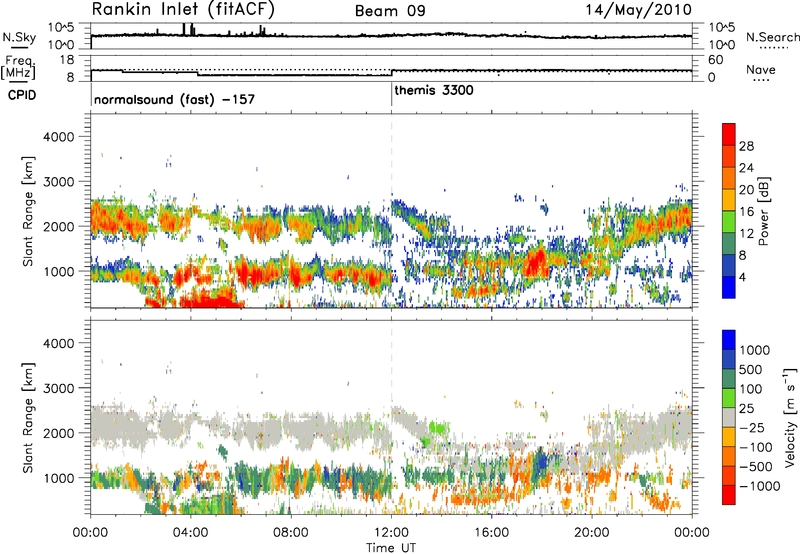Click the "20:00" time tick label

tap(591, 533)
